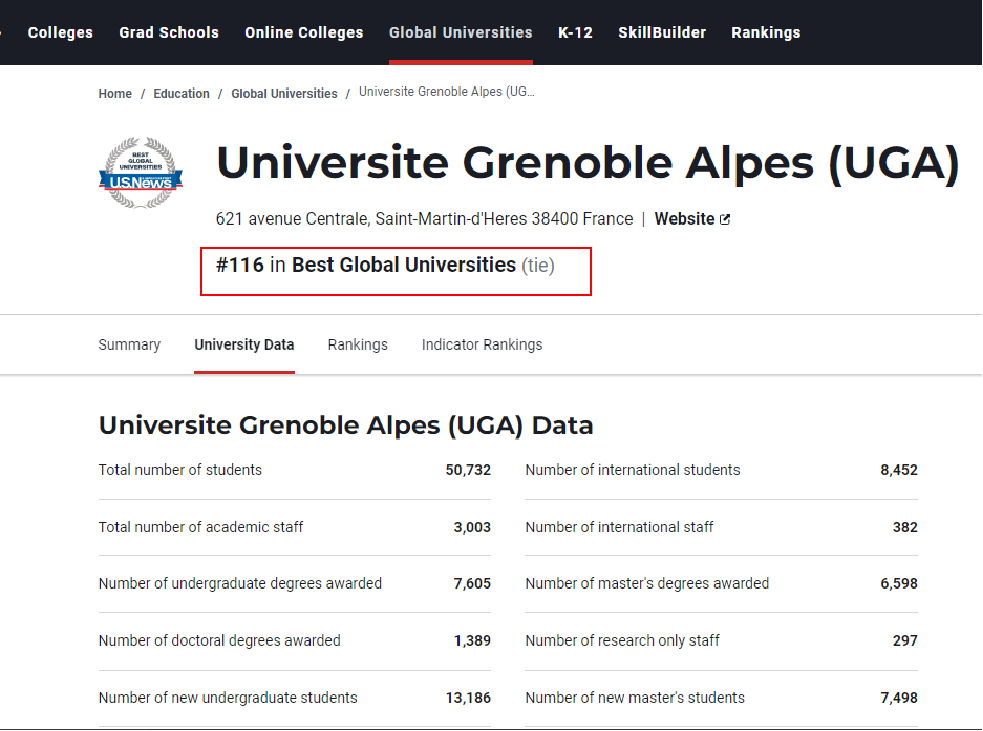Click the Total number of students label

181,470
